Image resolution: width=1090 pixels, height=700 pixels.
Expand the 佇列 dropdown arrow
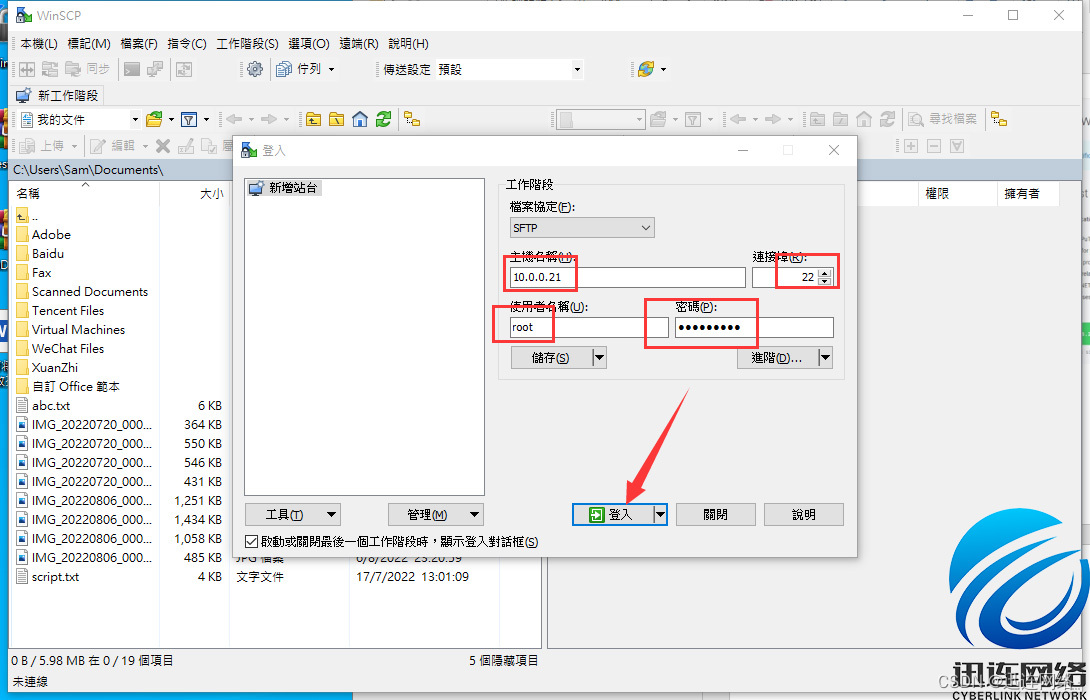332,70
